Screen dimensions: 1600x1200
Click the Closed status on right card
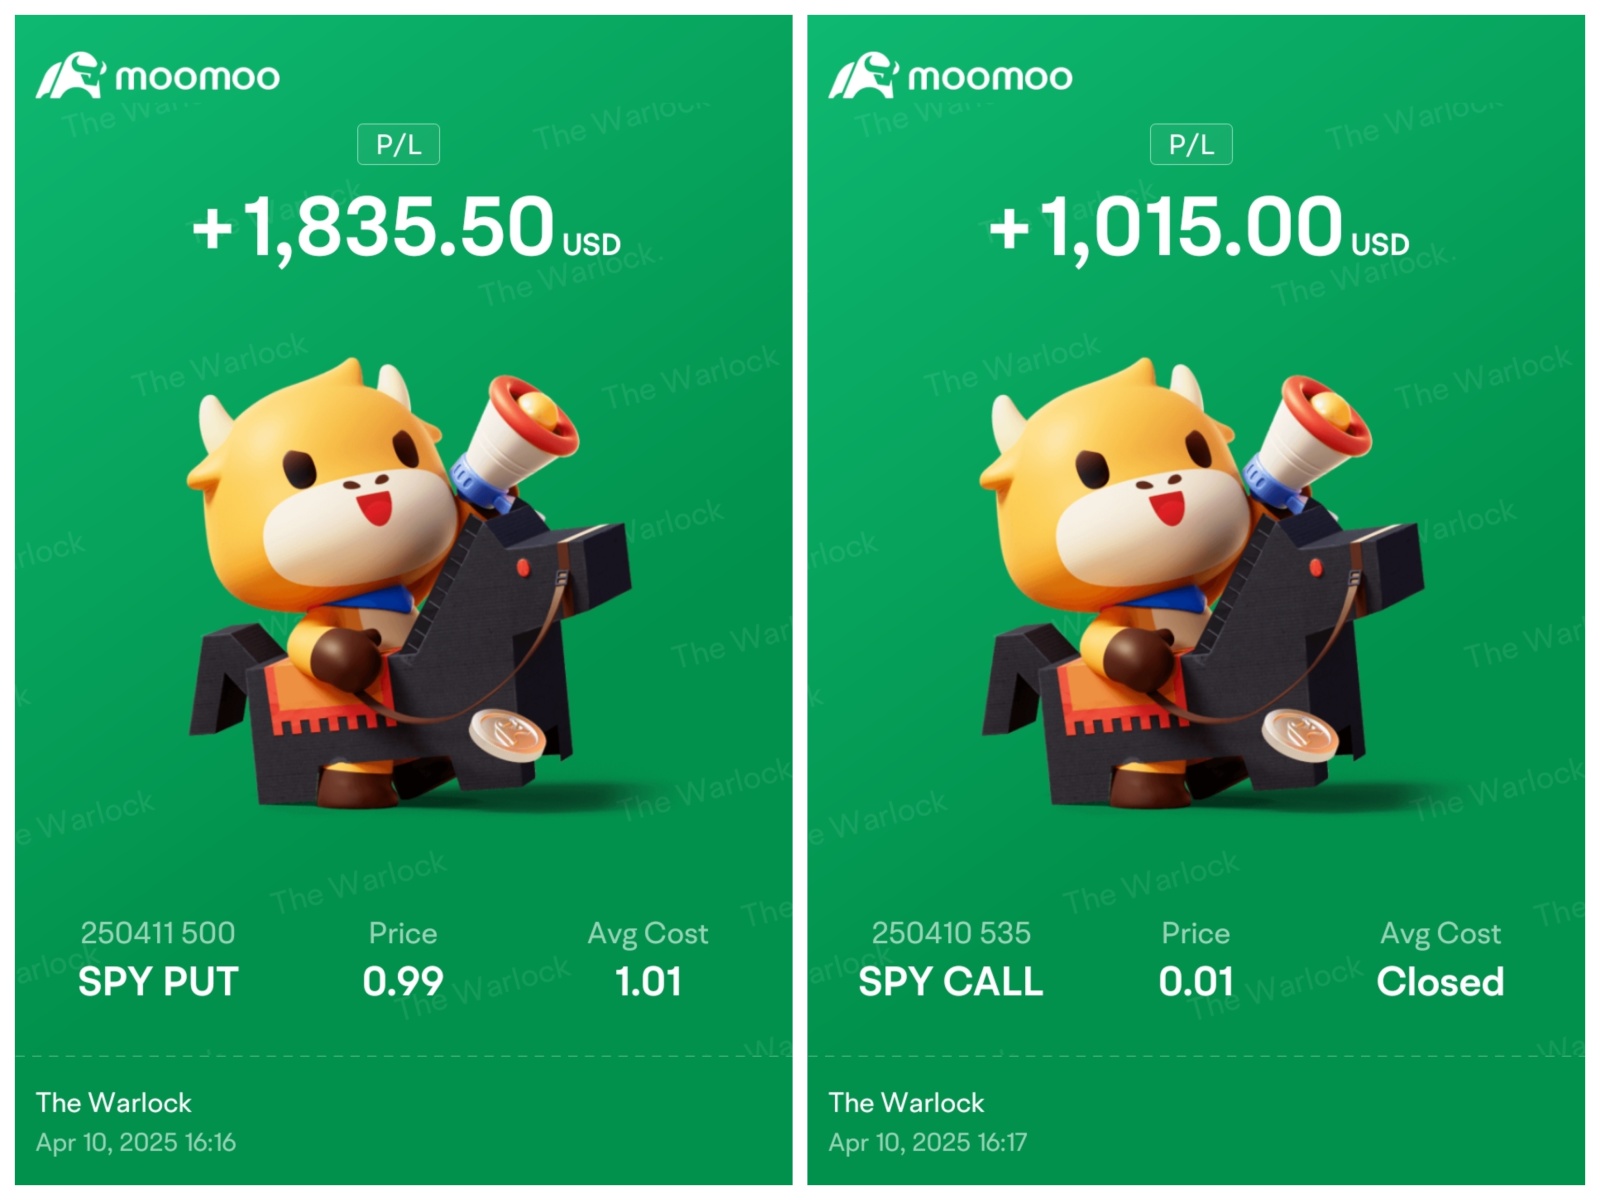1440,982
